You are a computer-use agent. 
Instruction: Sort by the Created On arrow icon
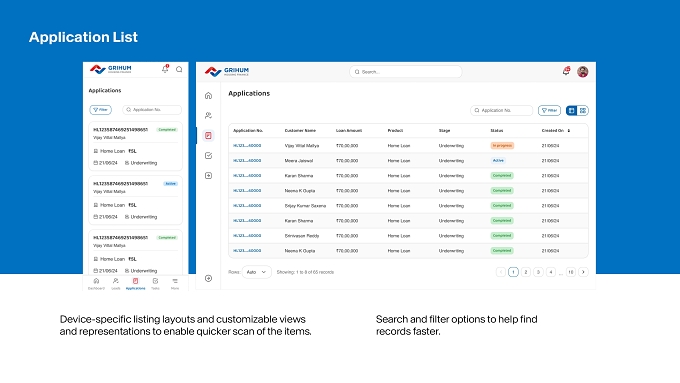coord(569,131)
